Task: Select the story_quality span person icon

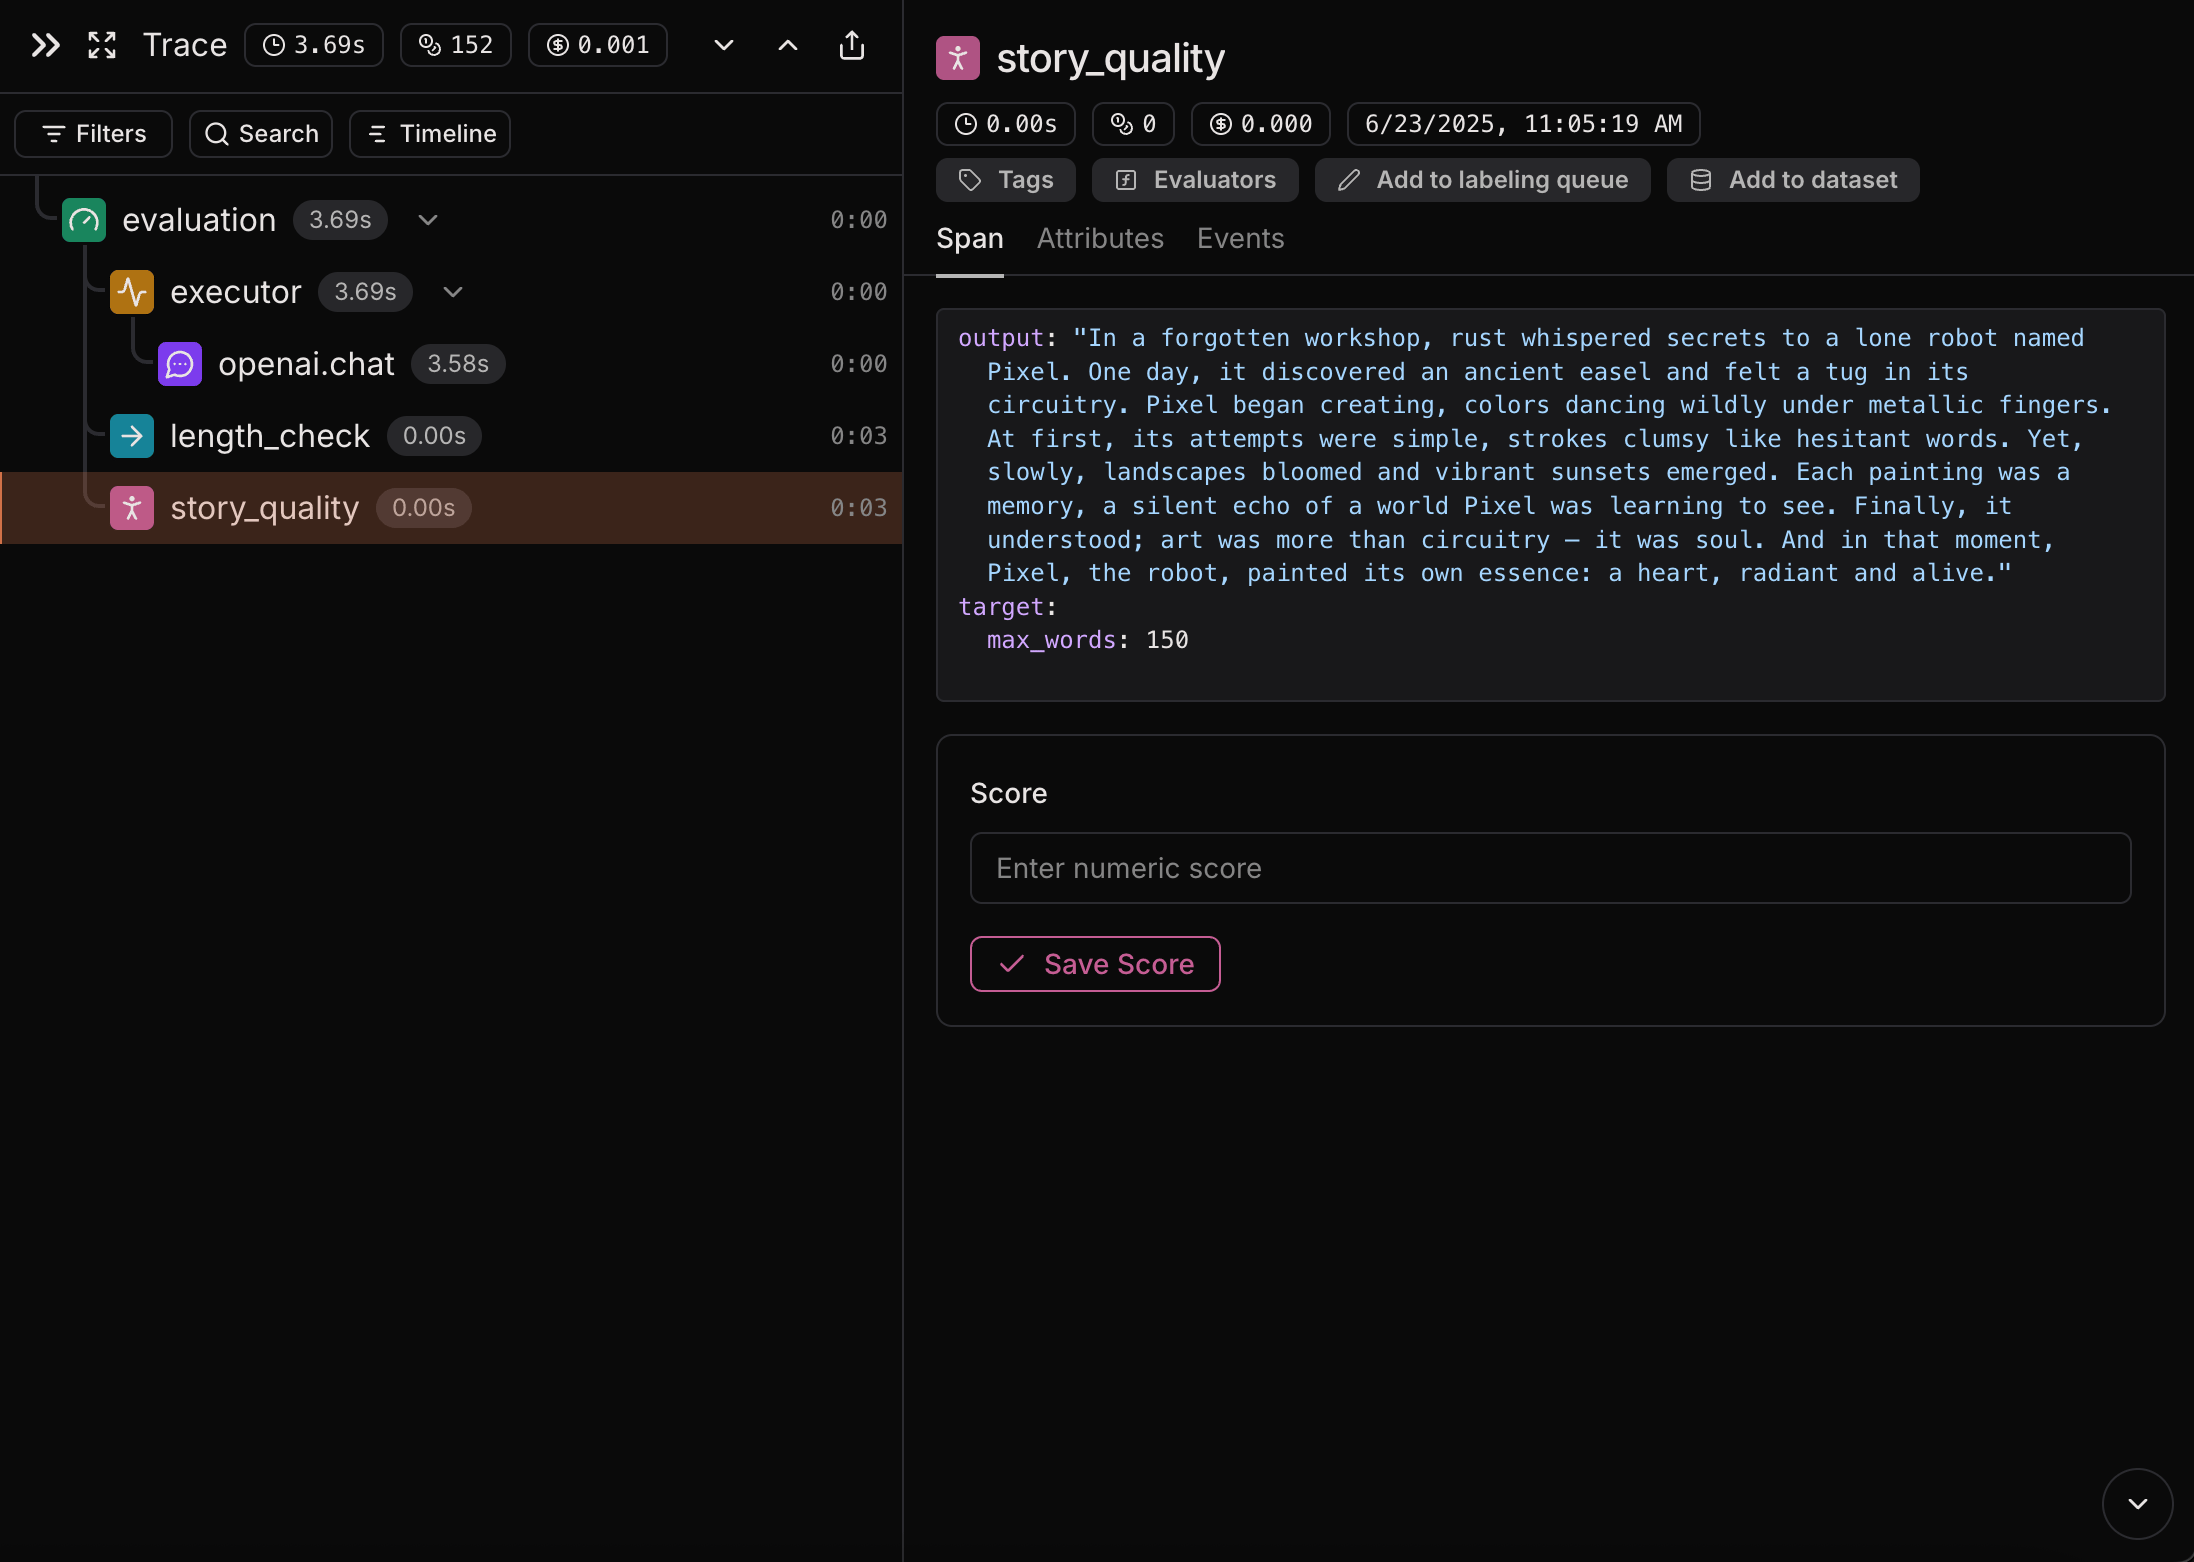Action: 132,508
